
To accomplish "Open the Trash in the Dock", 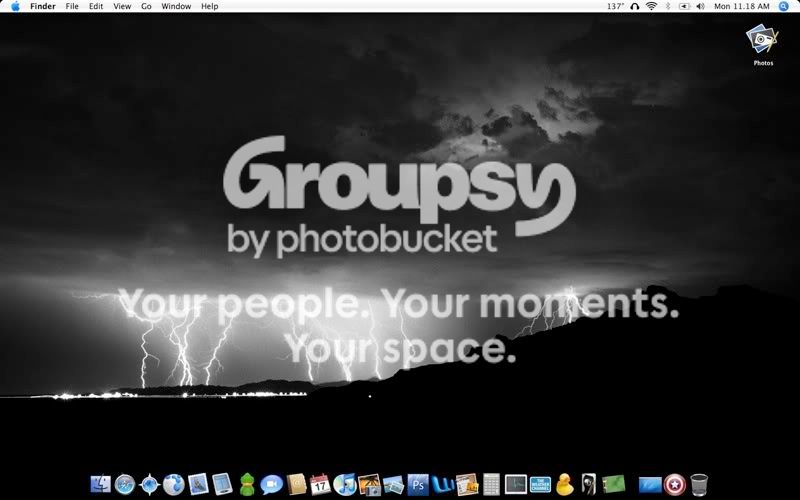I will pos(699,484).
